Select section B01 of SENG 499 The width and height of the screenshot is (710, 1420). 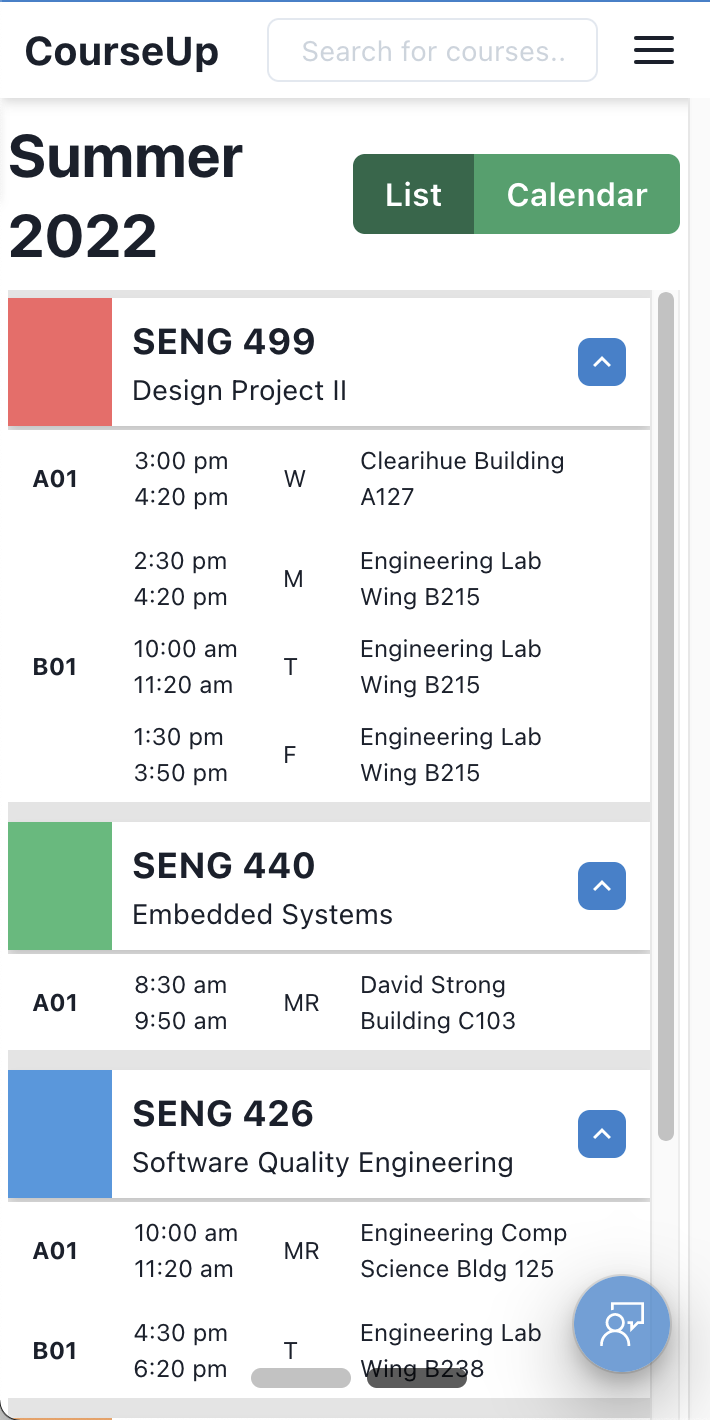pyautogui.click(x=55, y=667)
